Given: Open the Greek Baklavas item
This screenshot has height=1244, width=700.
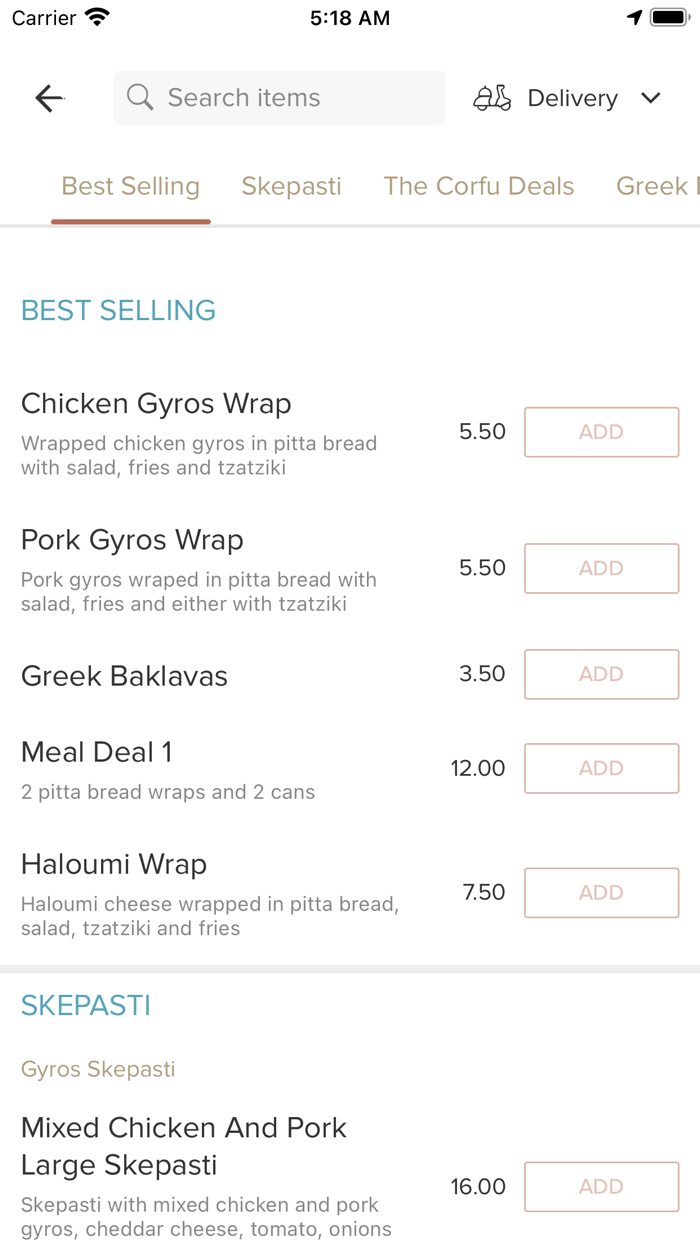Looking at the screenshot, I should coord(124,676).
